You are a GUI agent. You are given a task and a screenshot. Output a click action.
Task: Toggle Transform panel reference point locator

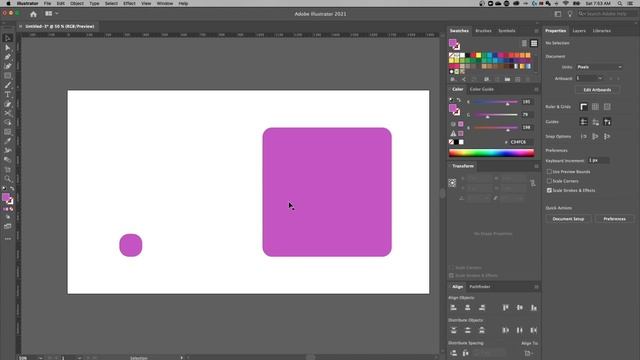click(452, 183)
